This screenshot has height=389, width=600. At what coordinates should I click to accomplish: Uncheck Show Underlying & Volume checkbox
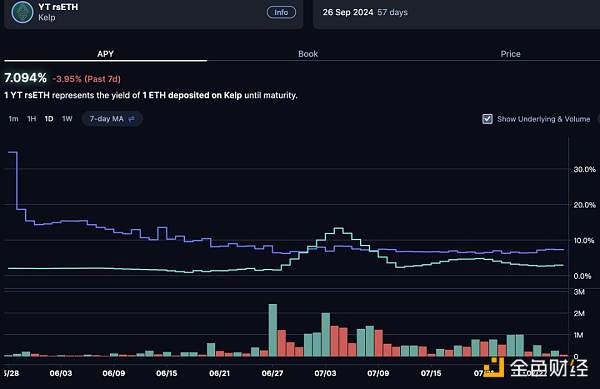(487, 119)
